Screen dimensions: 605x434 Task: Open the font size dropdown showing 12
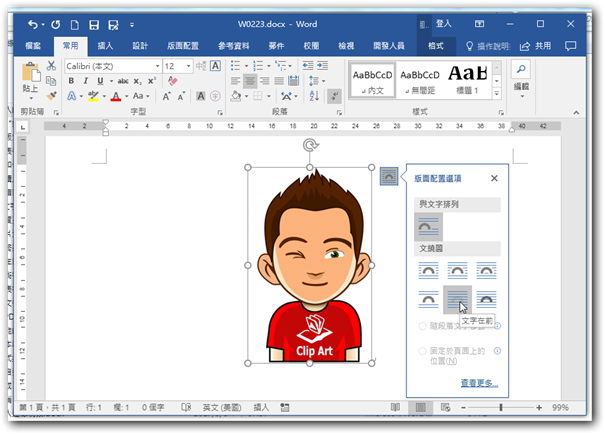188,66
